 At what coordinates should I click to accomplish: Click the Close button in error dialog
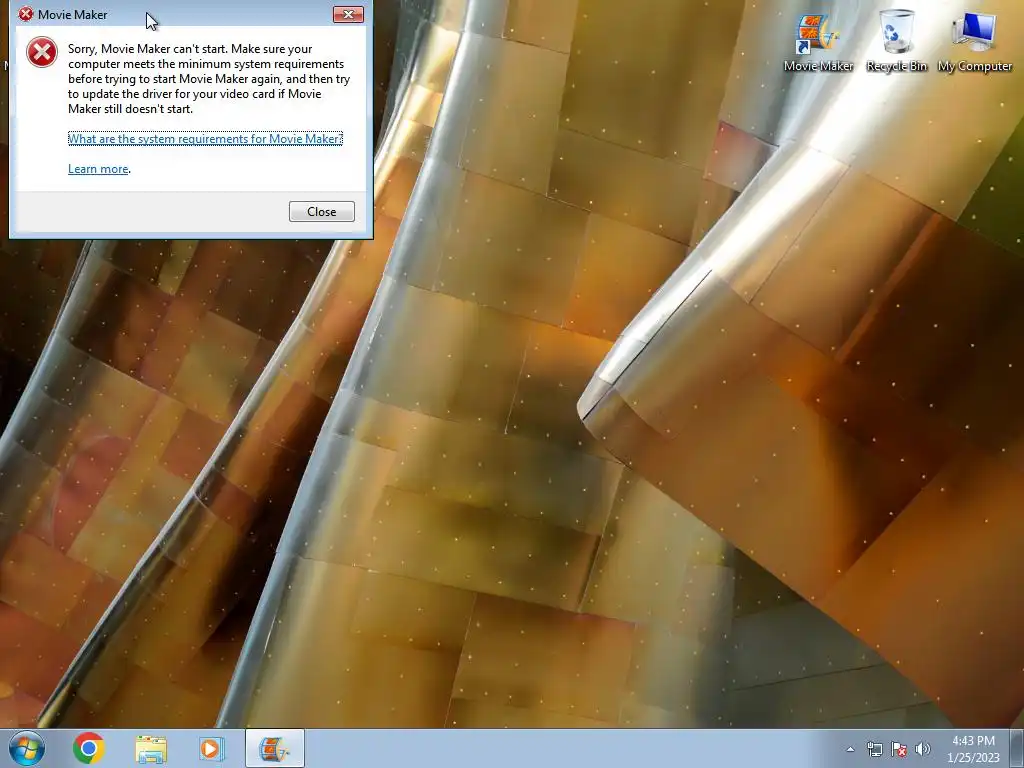click(321, 212)
